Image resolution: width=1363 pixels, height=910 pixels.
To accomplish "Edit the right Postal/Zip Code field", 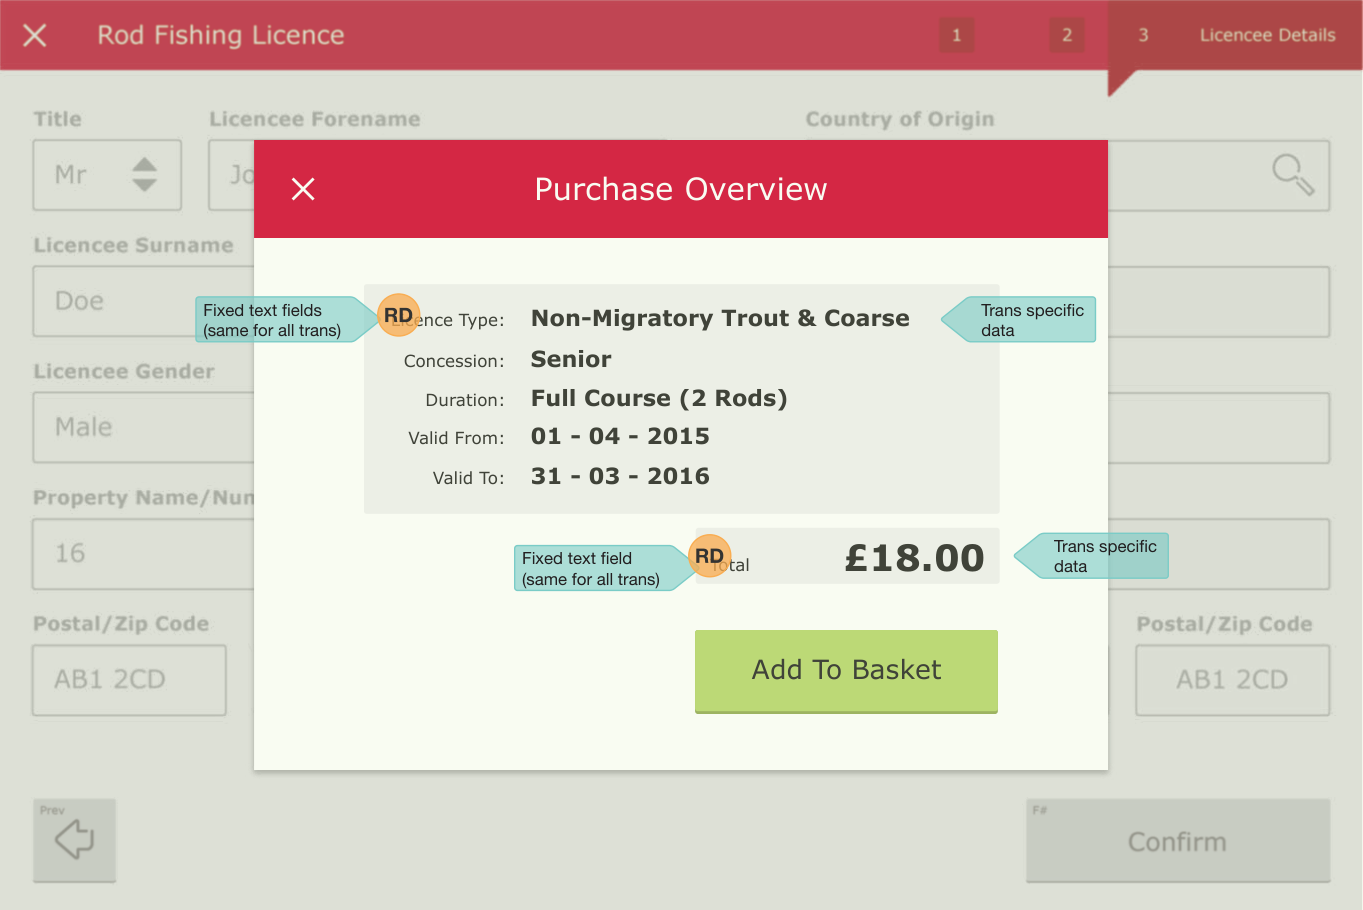I will tap(1233, 680).
